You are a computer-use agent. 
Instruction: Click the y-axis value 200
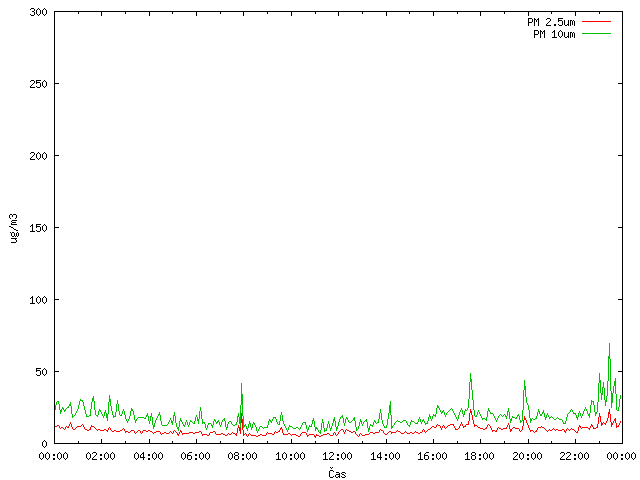tap(38, 156)
